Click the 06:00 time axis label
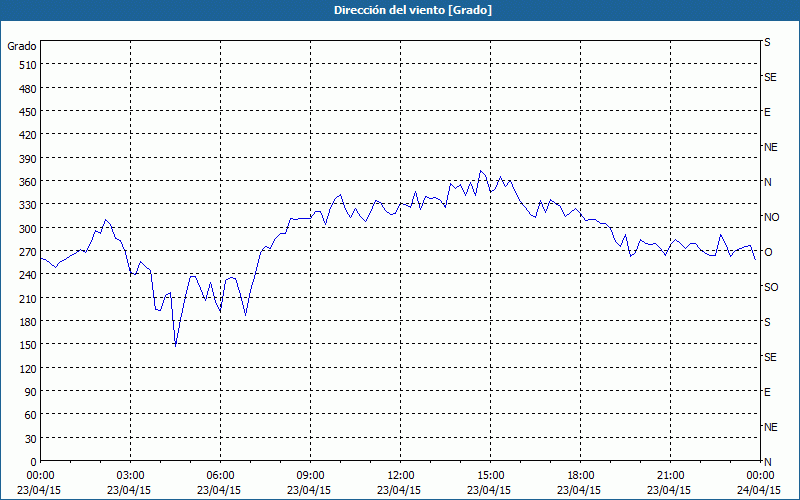Screen dimensions: 800x500 (x=220, y=476)
